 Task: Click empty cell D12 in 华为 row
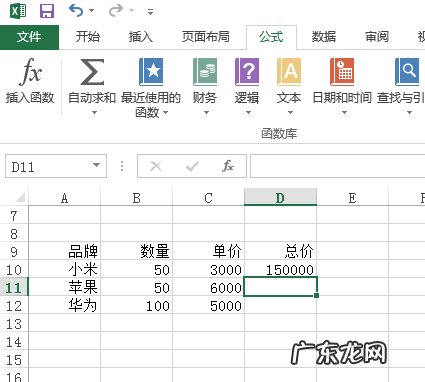pyautogui.click(x=280, y=305)
